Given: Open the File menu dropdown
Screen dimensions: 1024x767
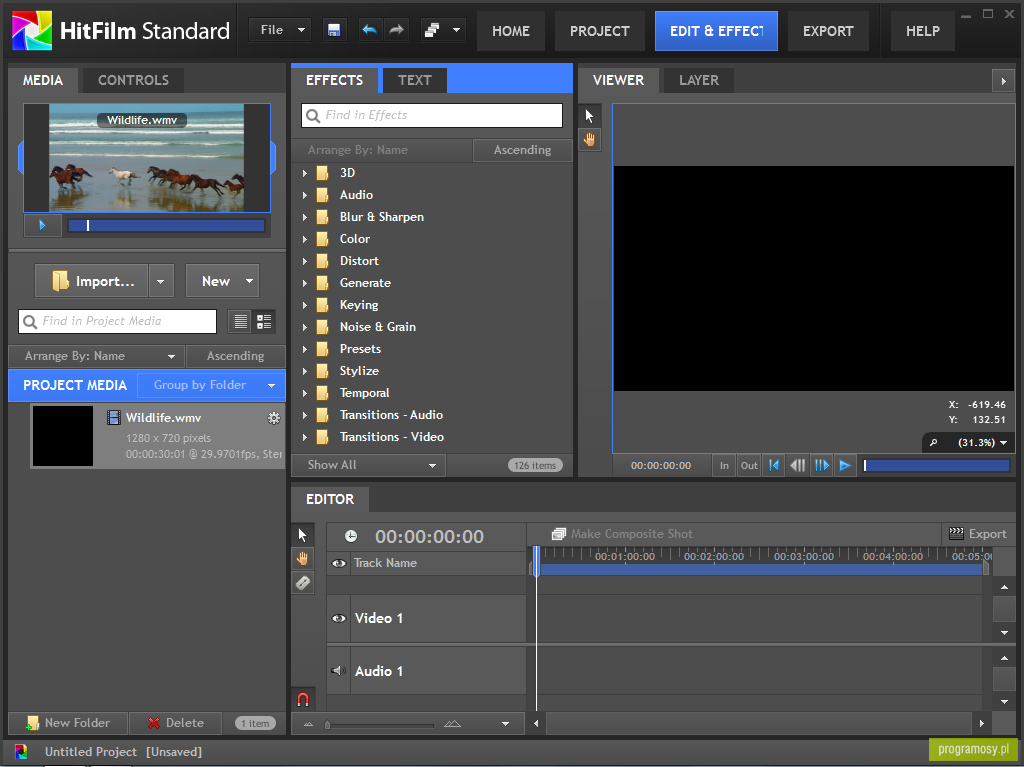Looking at the screenshot, I should [x=280, y=30].
